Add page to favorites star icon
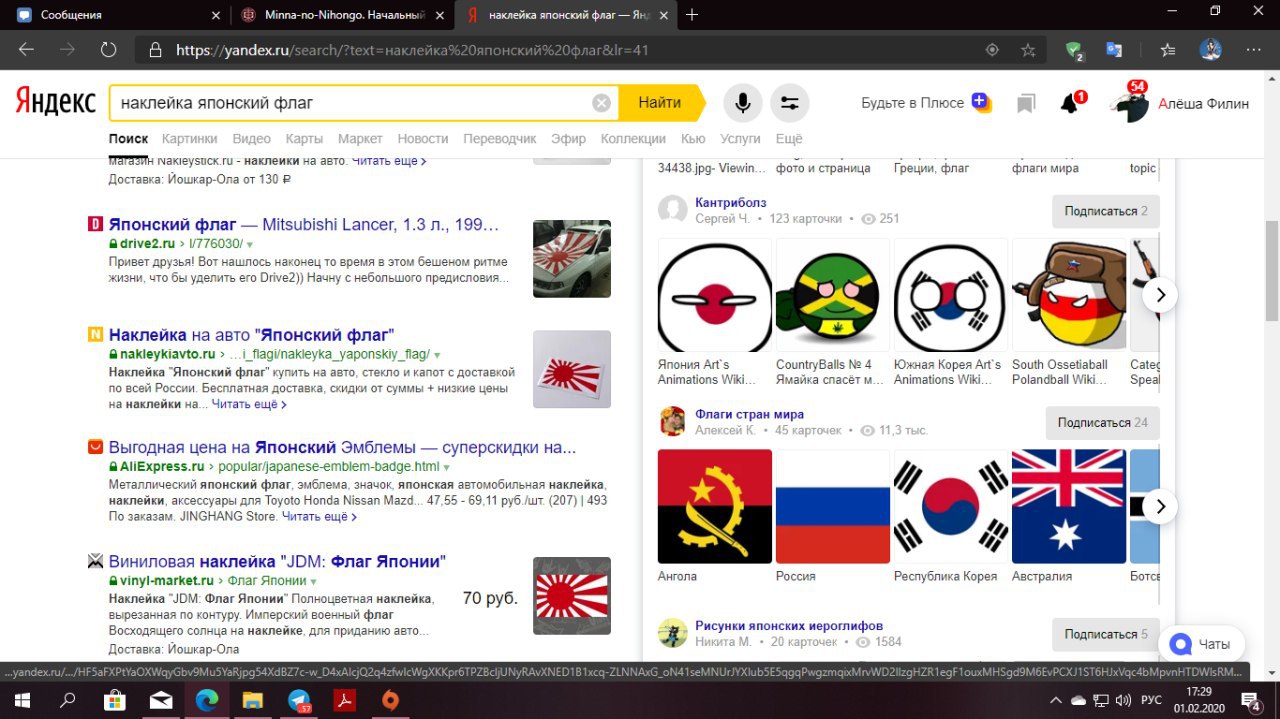This screenshot has width=1280, height=719. click(x=1028, y=49)
